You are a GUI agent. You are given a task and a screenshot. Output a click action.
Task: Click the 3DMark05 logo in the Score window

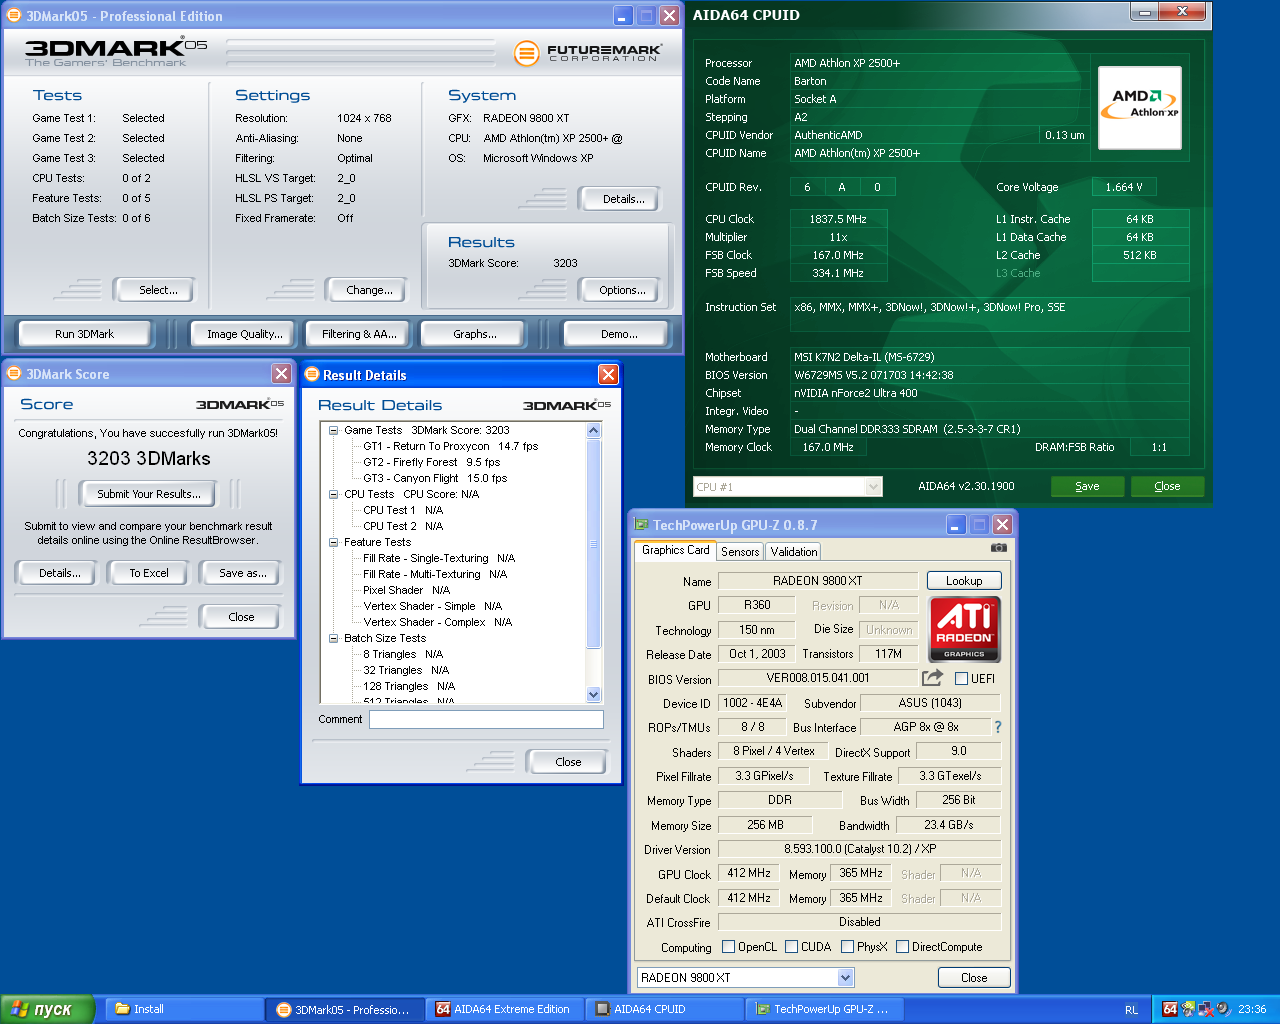[x=240, y=404]
